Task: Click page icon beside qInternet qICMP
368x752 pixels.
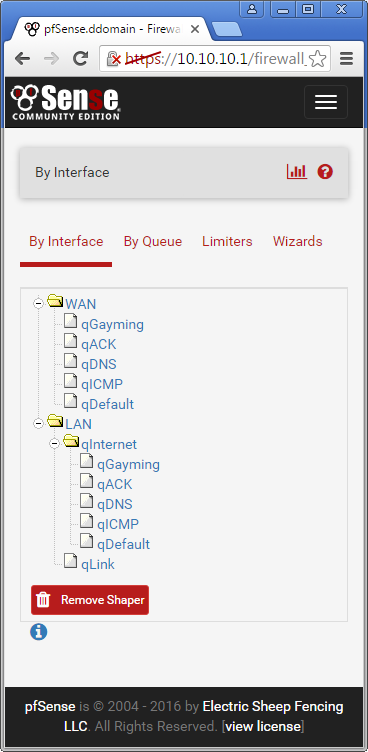Action: tap(86, 521)
